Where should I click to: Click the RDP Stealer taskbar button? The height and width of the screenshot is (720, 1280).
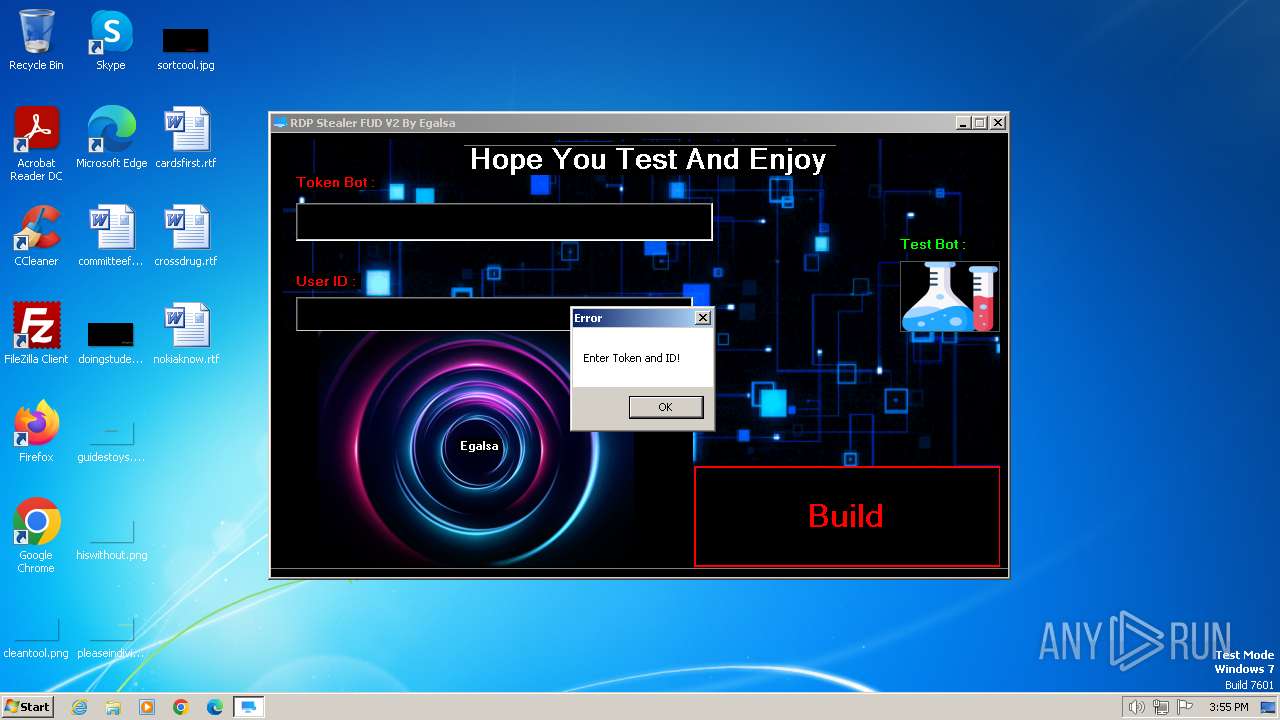click(249, 707)
